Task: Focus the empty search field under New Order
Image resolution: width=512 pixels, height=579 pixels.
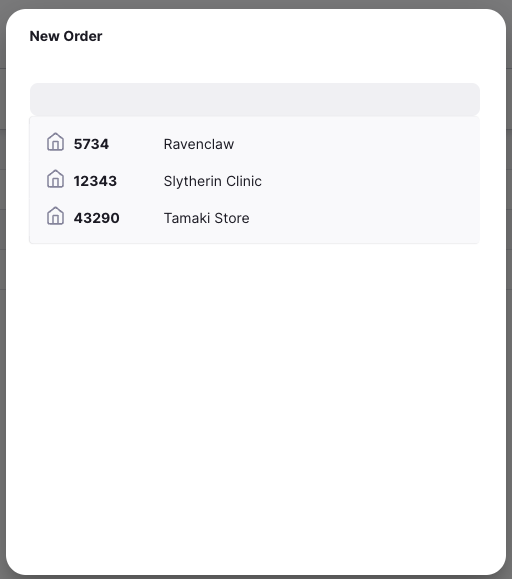Action: coord(255,100)
